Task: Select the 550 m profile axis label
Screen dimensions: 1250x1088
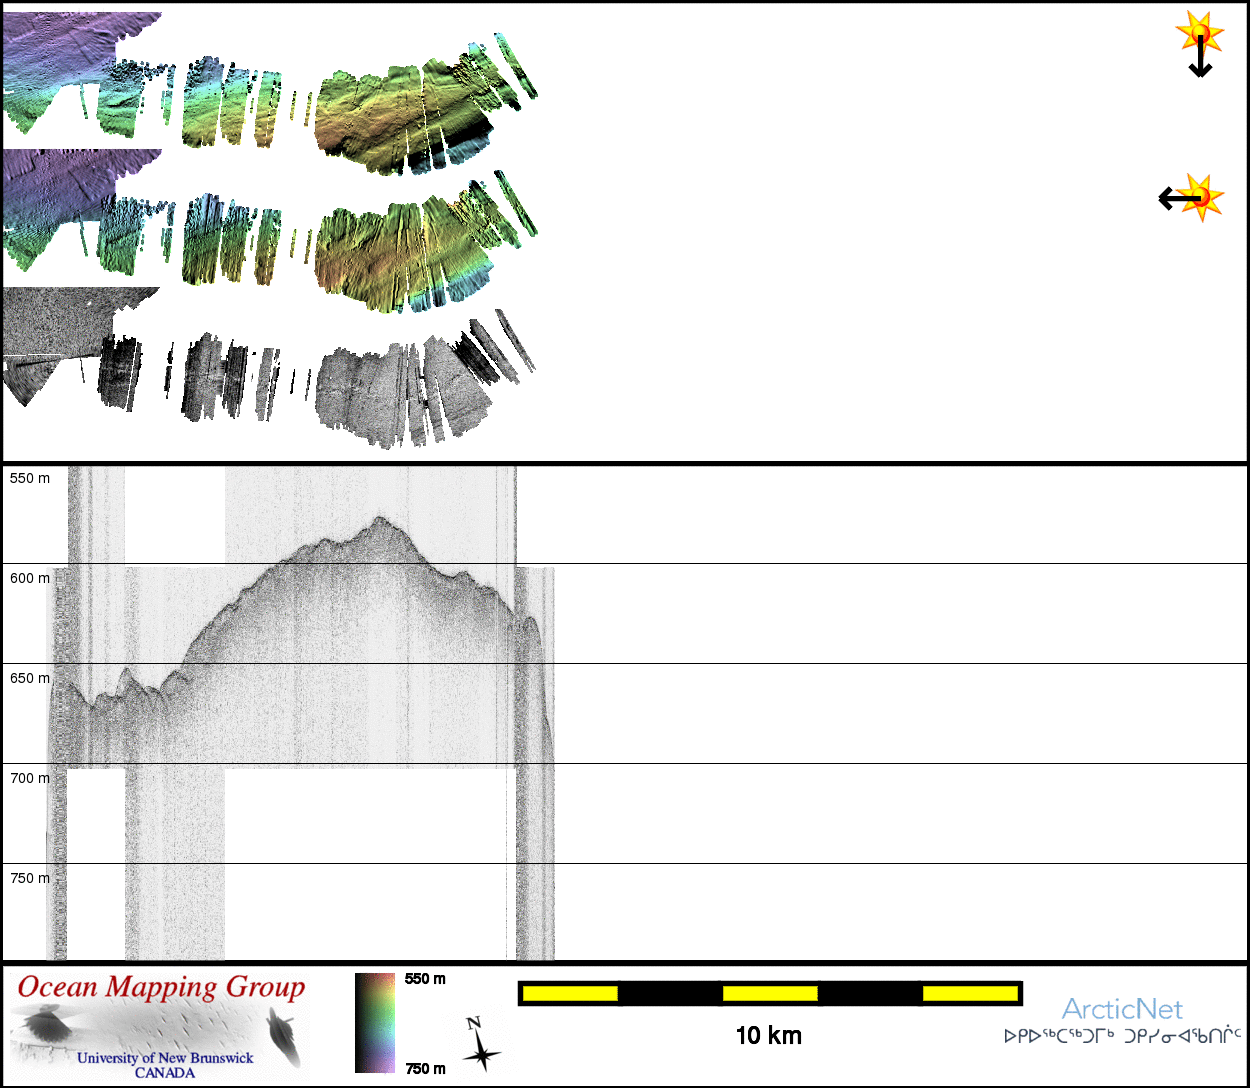Action: click(x=30, y=478)
